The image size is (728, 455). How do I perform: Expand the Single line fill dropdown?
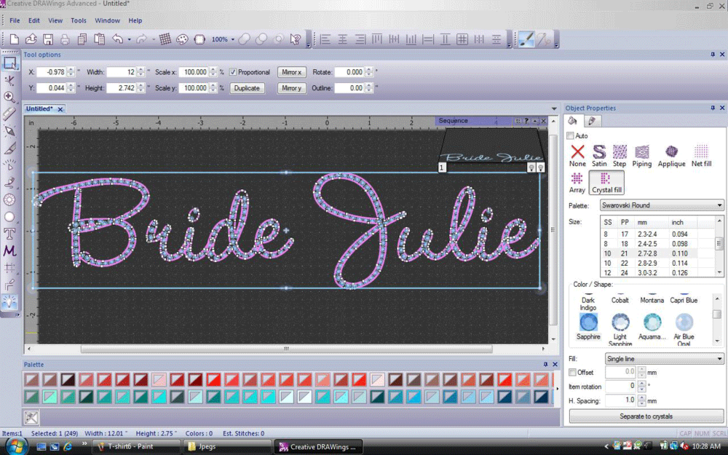click(664, 358)
